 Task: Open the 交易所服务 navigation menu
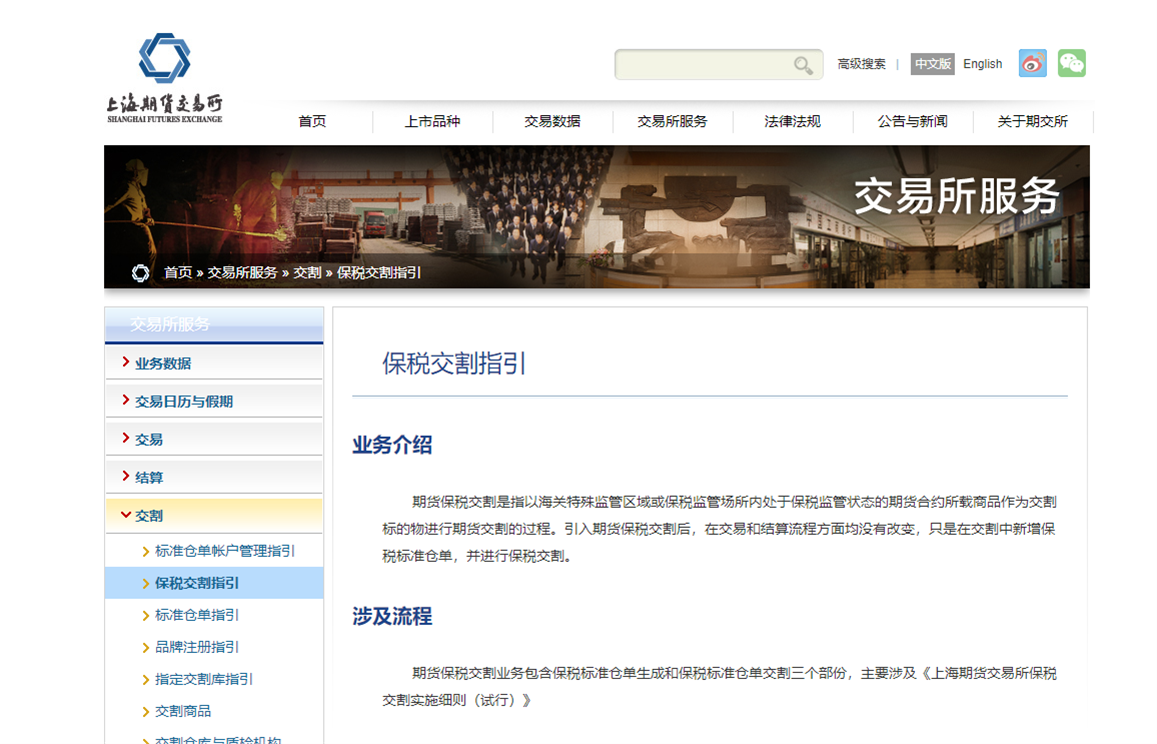point(672,121)
